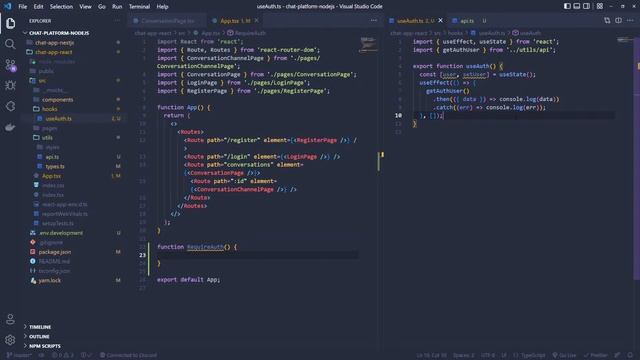Viewport: 640px width, 360px height.
Task: Open the Accounts icon in activity bar
Action: point(10,319)
